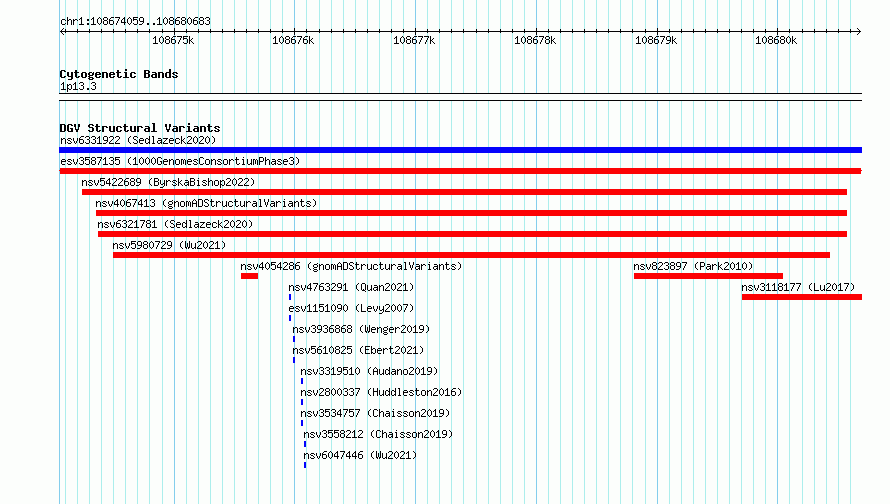
Task: Click the red nsv3118177 variant bar
Action: click(802, 297)
